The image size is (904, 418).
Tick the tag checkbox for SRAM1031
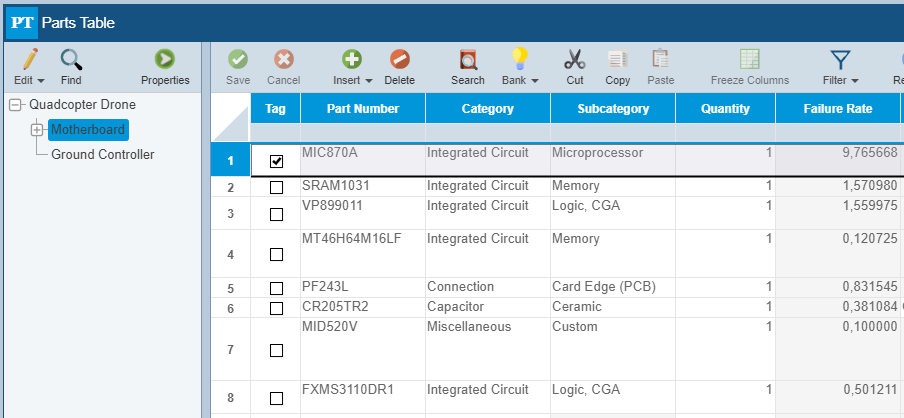coord(277,187)
